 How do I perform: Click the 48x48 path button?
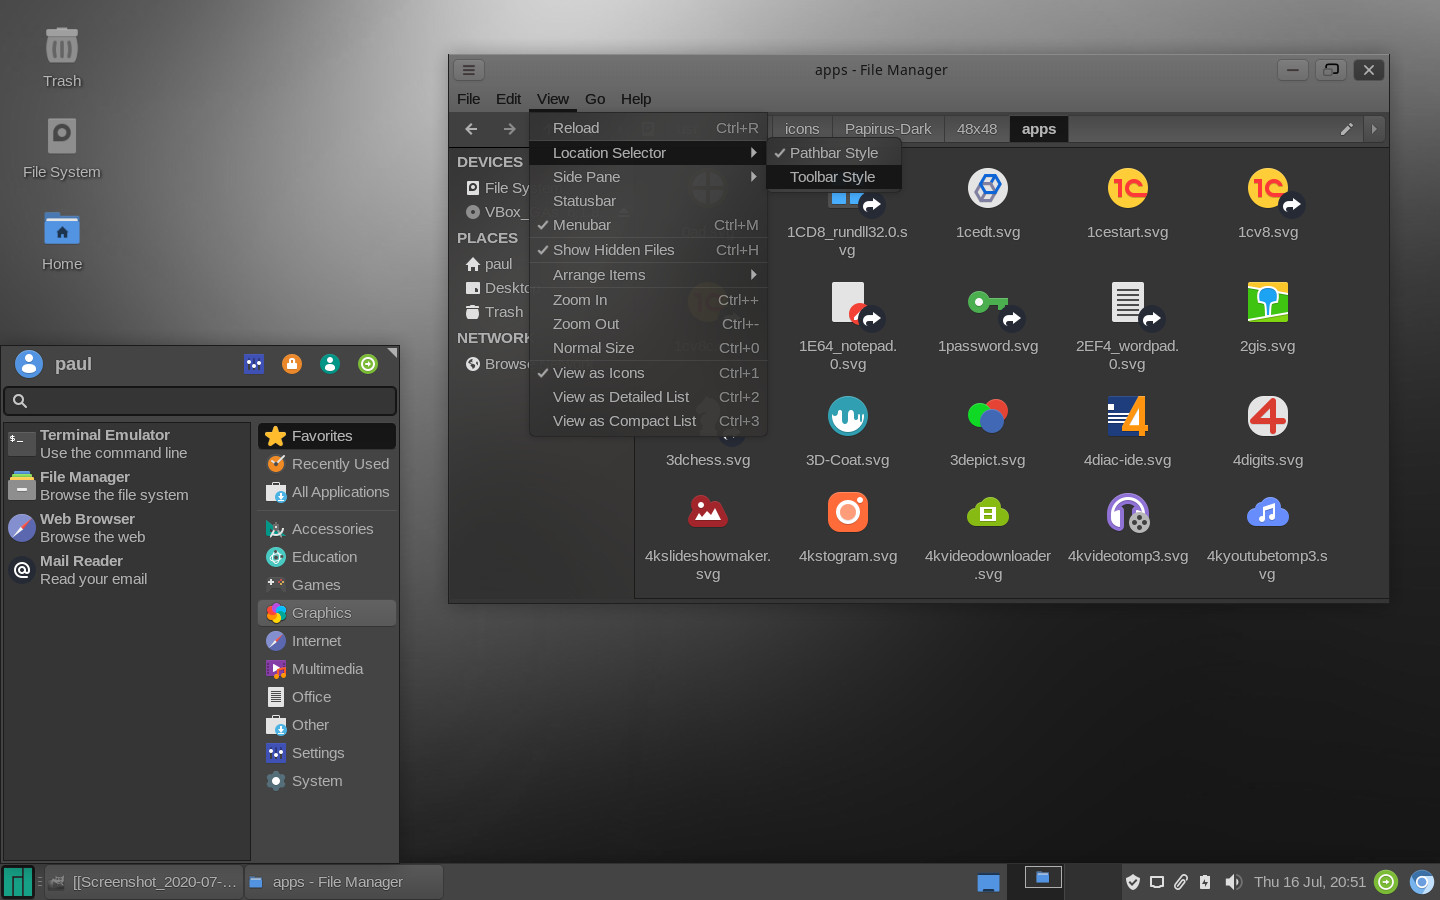pyautogui.click(x=977, y=129)
